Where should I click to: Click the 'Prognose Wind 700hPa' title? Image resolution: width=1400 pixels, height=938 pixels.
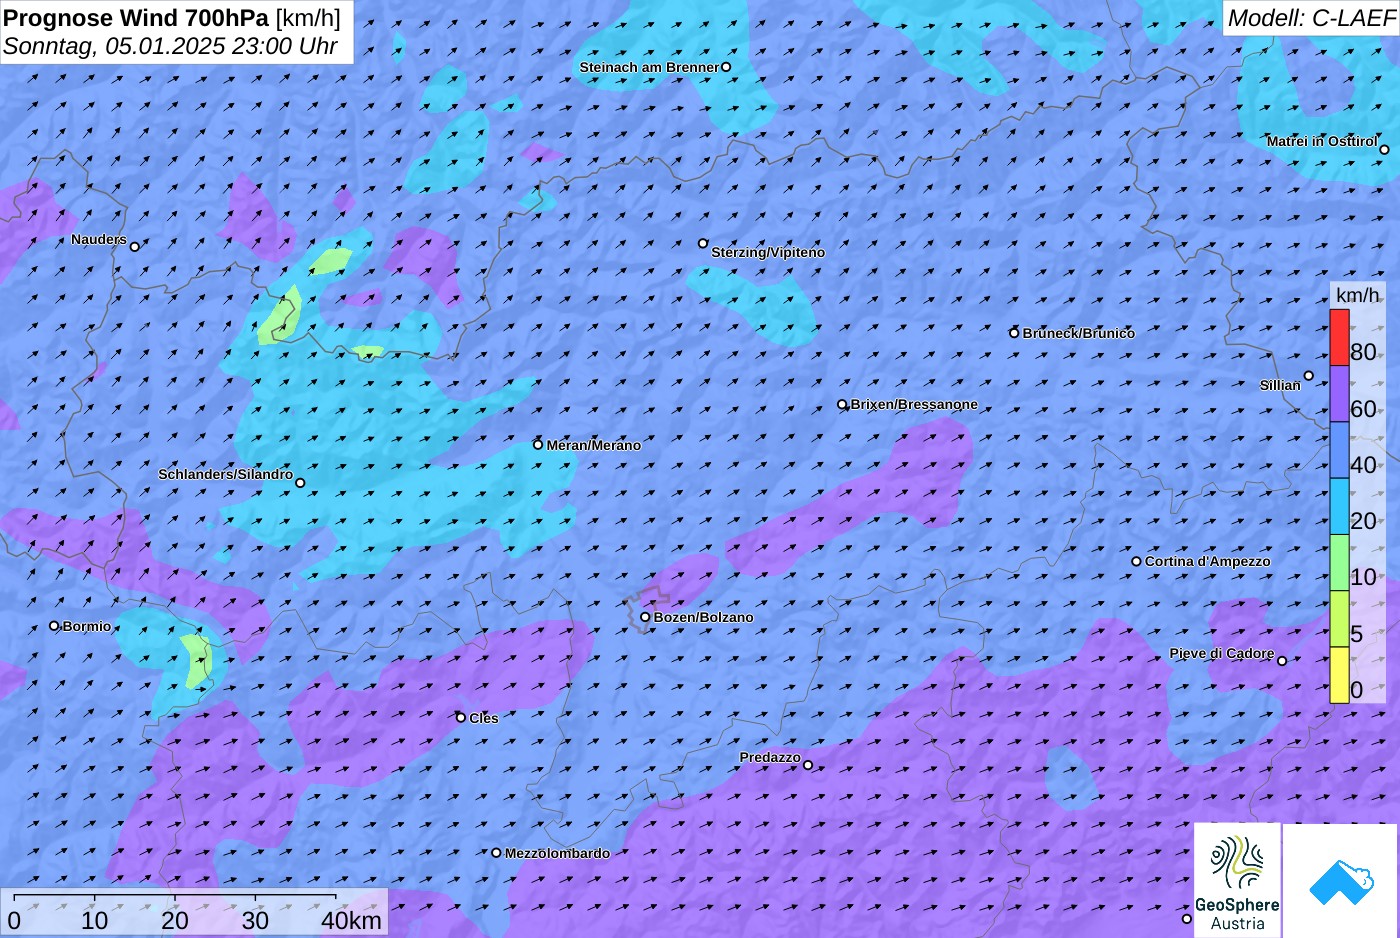[136, 18]
